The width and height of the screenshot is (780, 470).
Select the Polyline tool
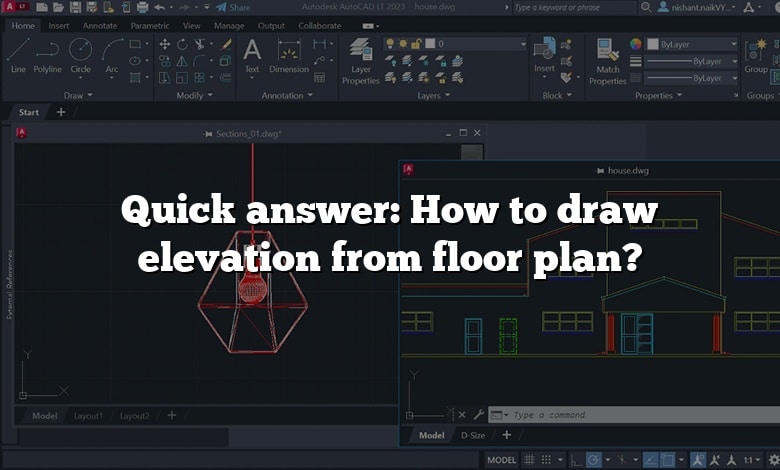47,55
